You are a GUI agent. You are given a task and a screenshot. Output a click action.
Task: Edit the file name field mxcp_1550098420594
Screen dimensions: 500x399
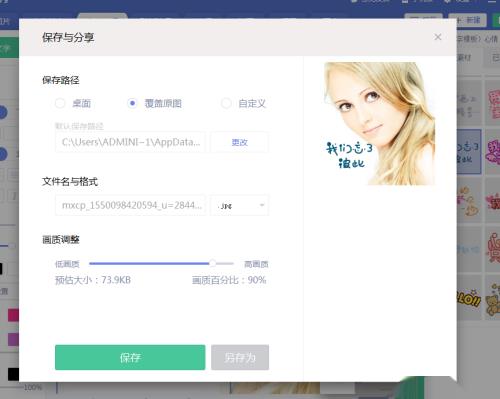pos(130,205)
